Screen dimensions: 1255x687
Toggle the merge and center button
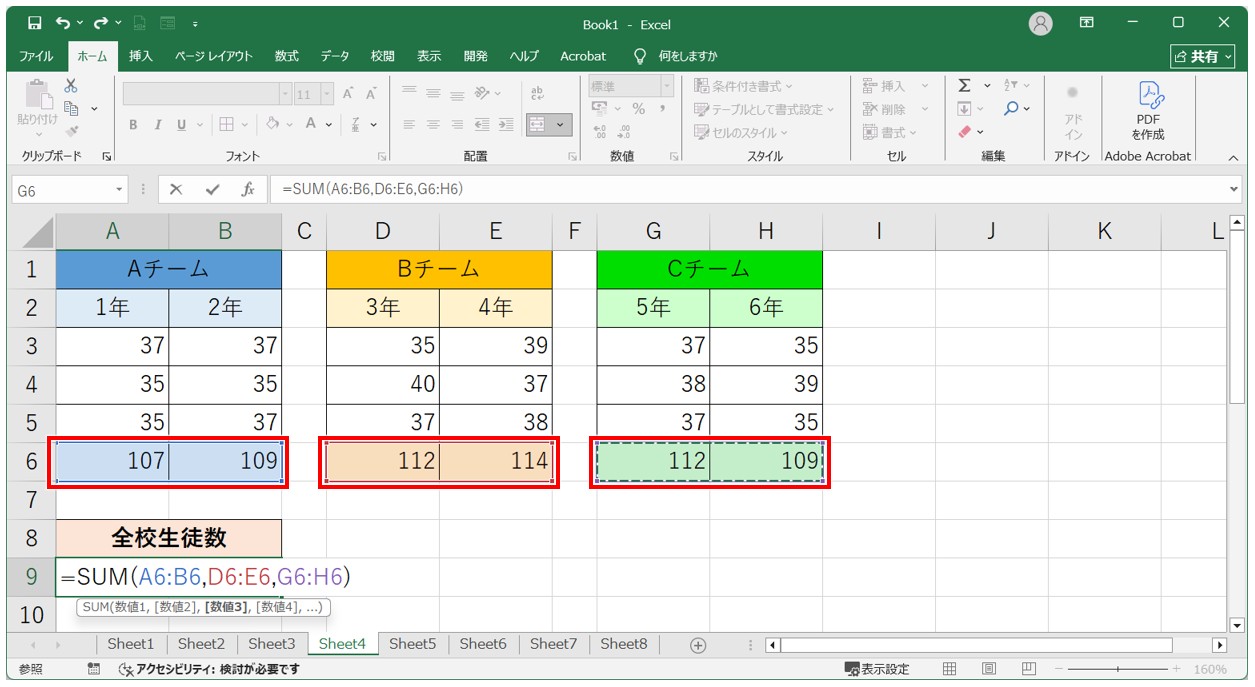pyautogui.click(x=538, y=125)
